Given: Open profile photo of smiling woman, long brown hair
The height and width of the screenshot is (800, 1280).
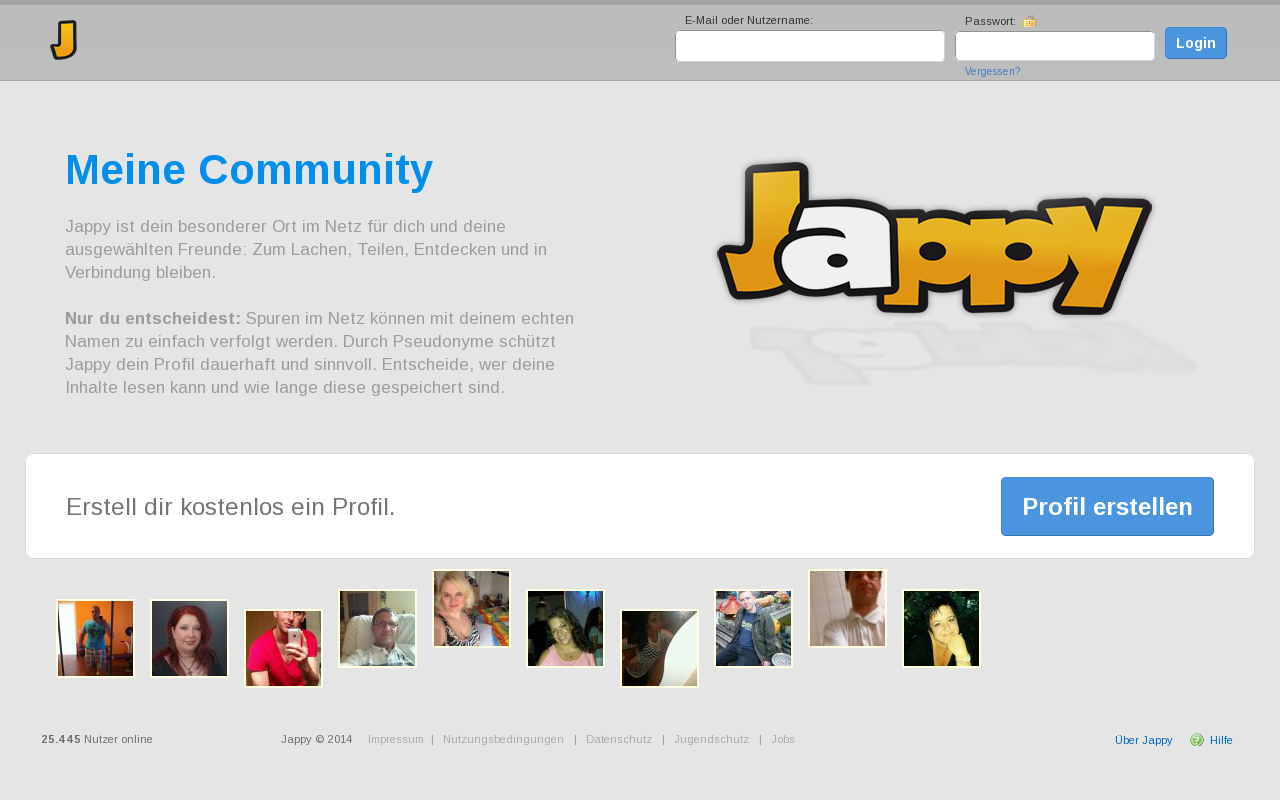Looking at the screenshot, I should coord(565,628).
